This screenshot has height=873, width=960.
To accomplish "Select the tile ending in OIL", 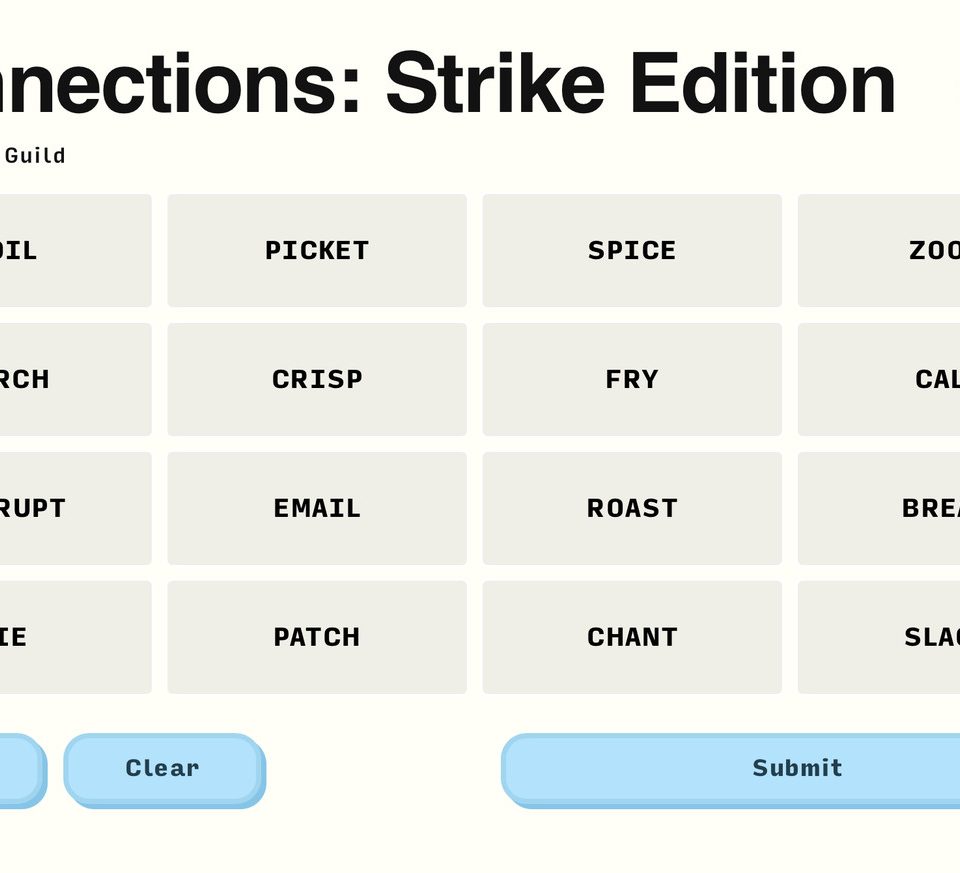I will click(x=75, y=250).
